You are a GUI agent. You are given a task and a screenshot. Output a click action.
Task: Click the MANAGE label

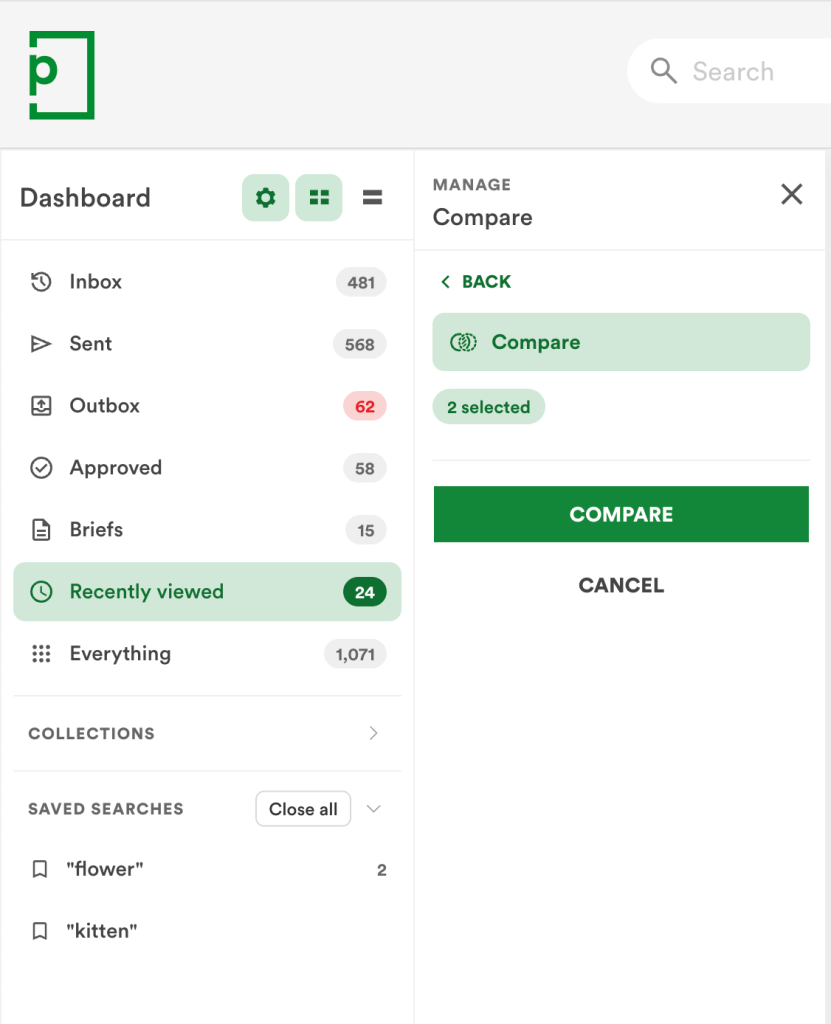pyautogui.click(x=472, y=185)
